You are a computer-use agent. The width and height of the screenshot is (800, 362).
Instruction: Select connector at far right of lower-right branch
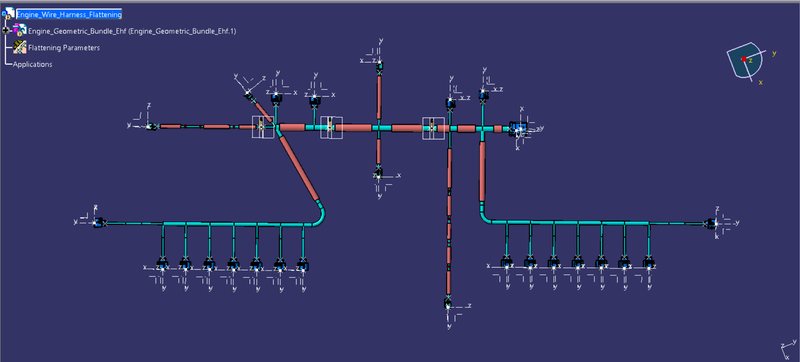click(x=710, y=223)
